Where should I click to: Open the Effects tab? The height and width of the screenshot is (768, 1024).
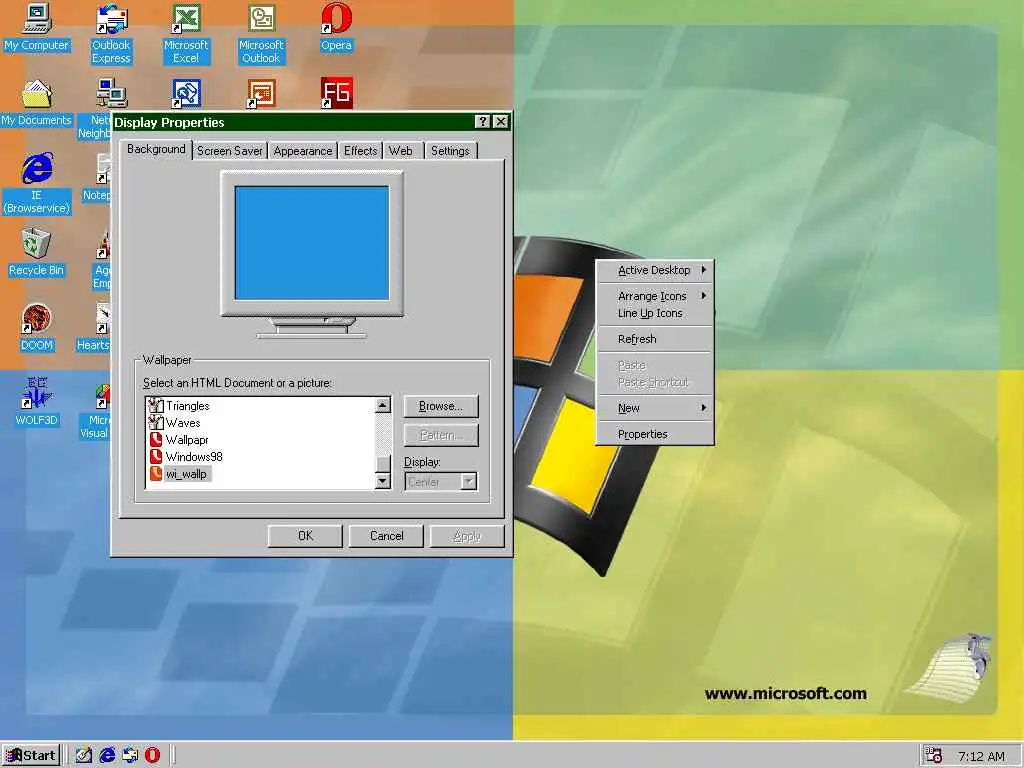[x=360, y=151]
